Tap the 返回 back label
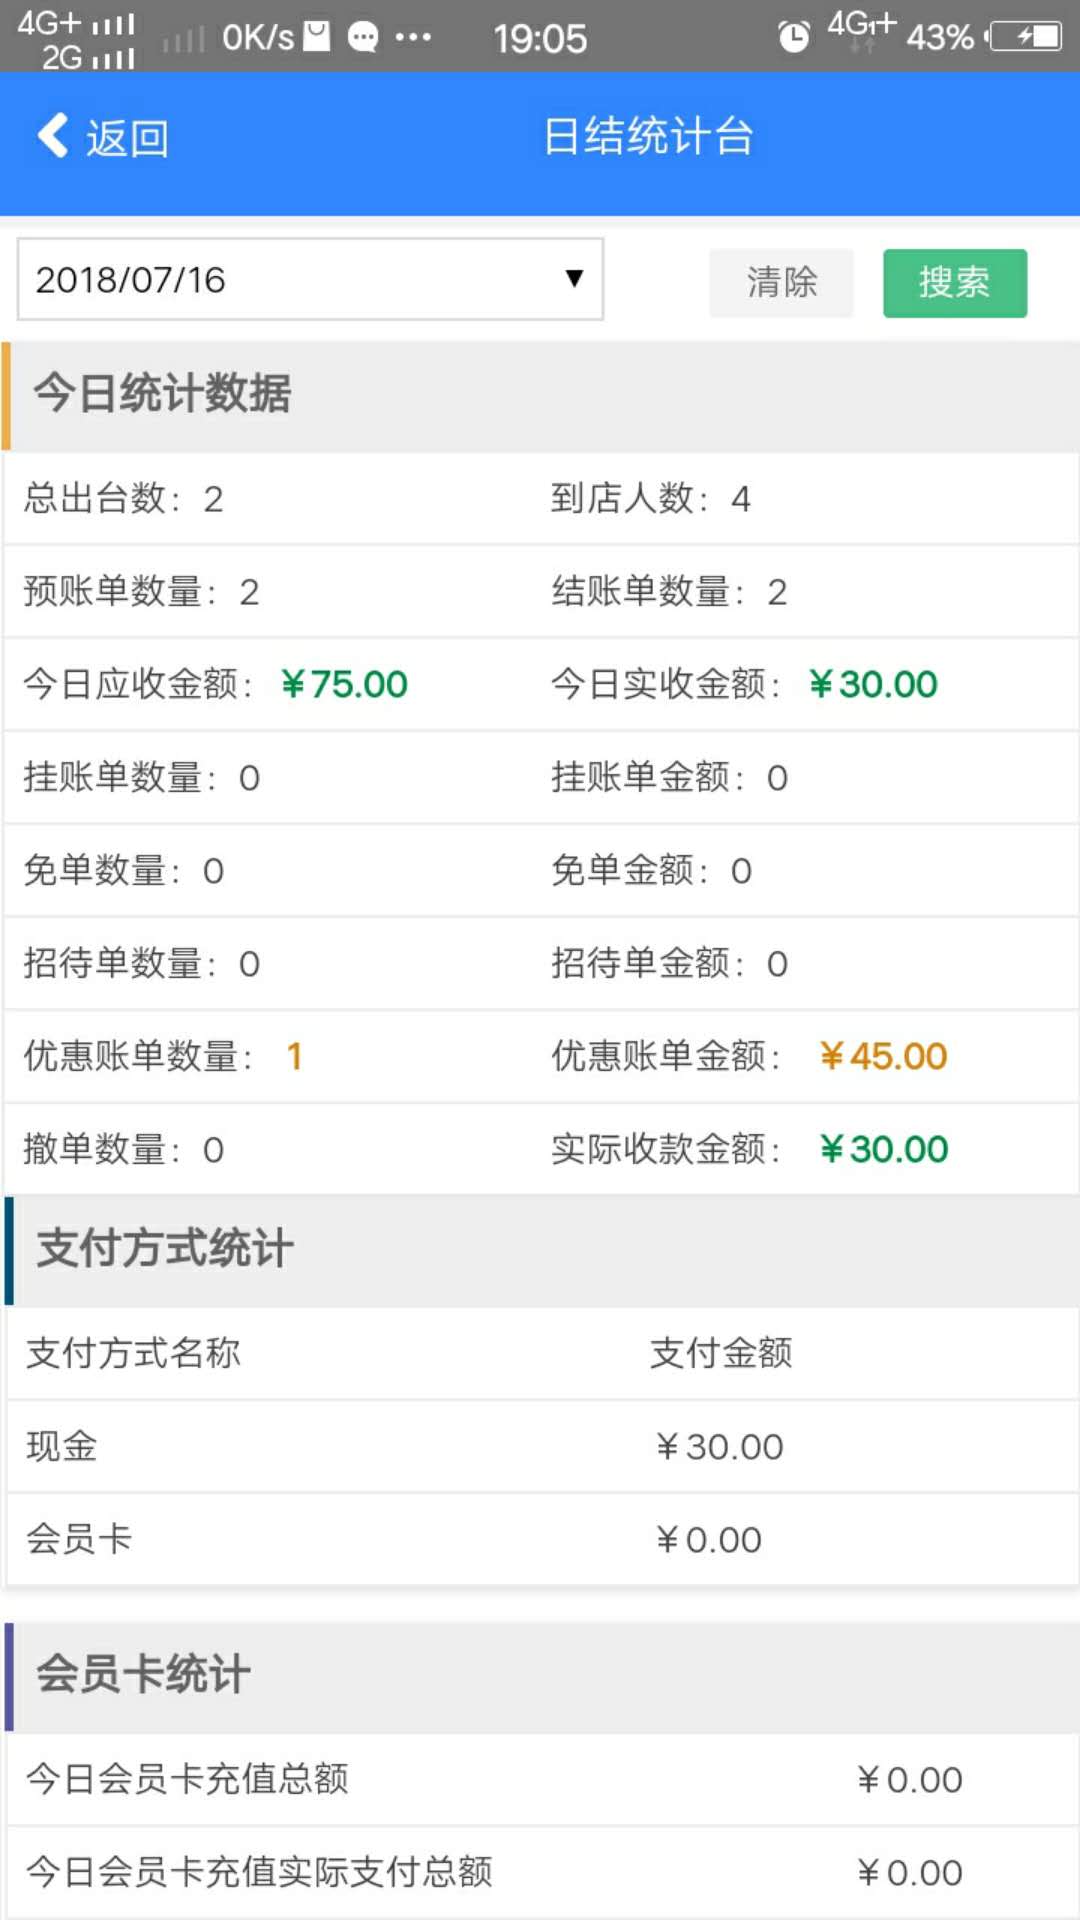 [x=127, y=138]
